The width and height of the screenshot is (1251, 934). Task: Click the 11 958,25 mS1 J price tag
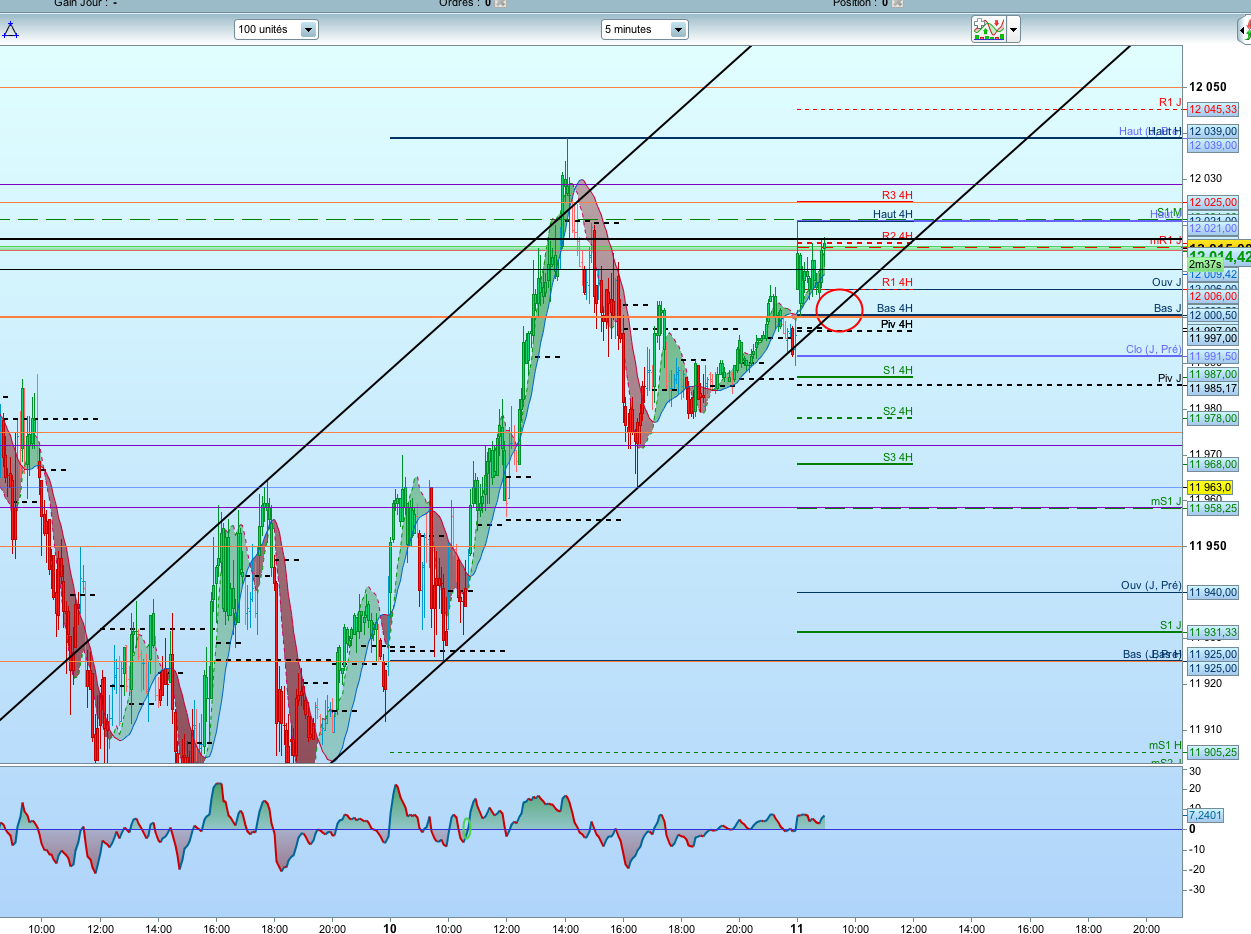1212,508
